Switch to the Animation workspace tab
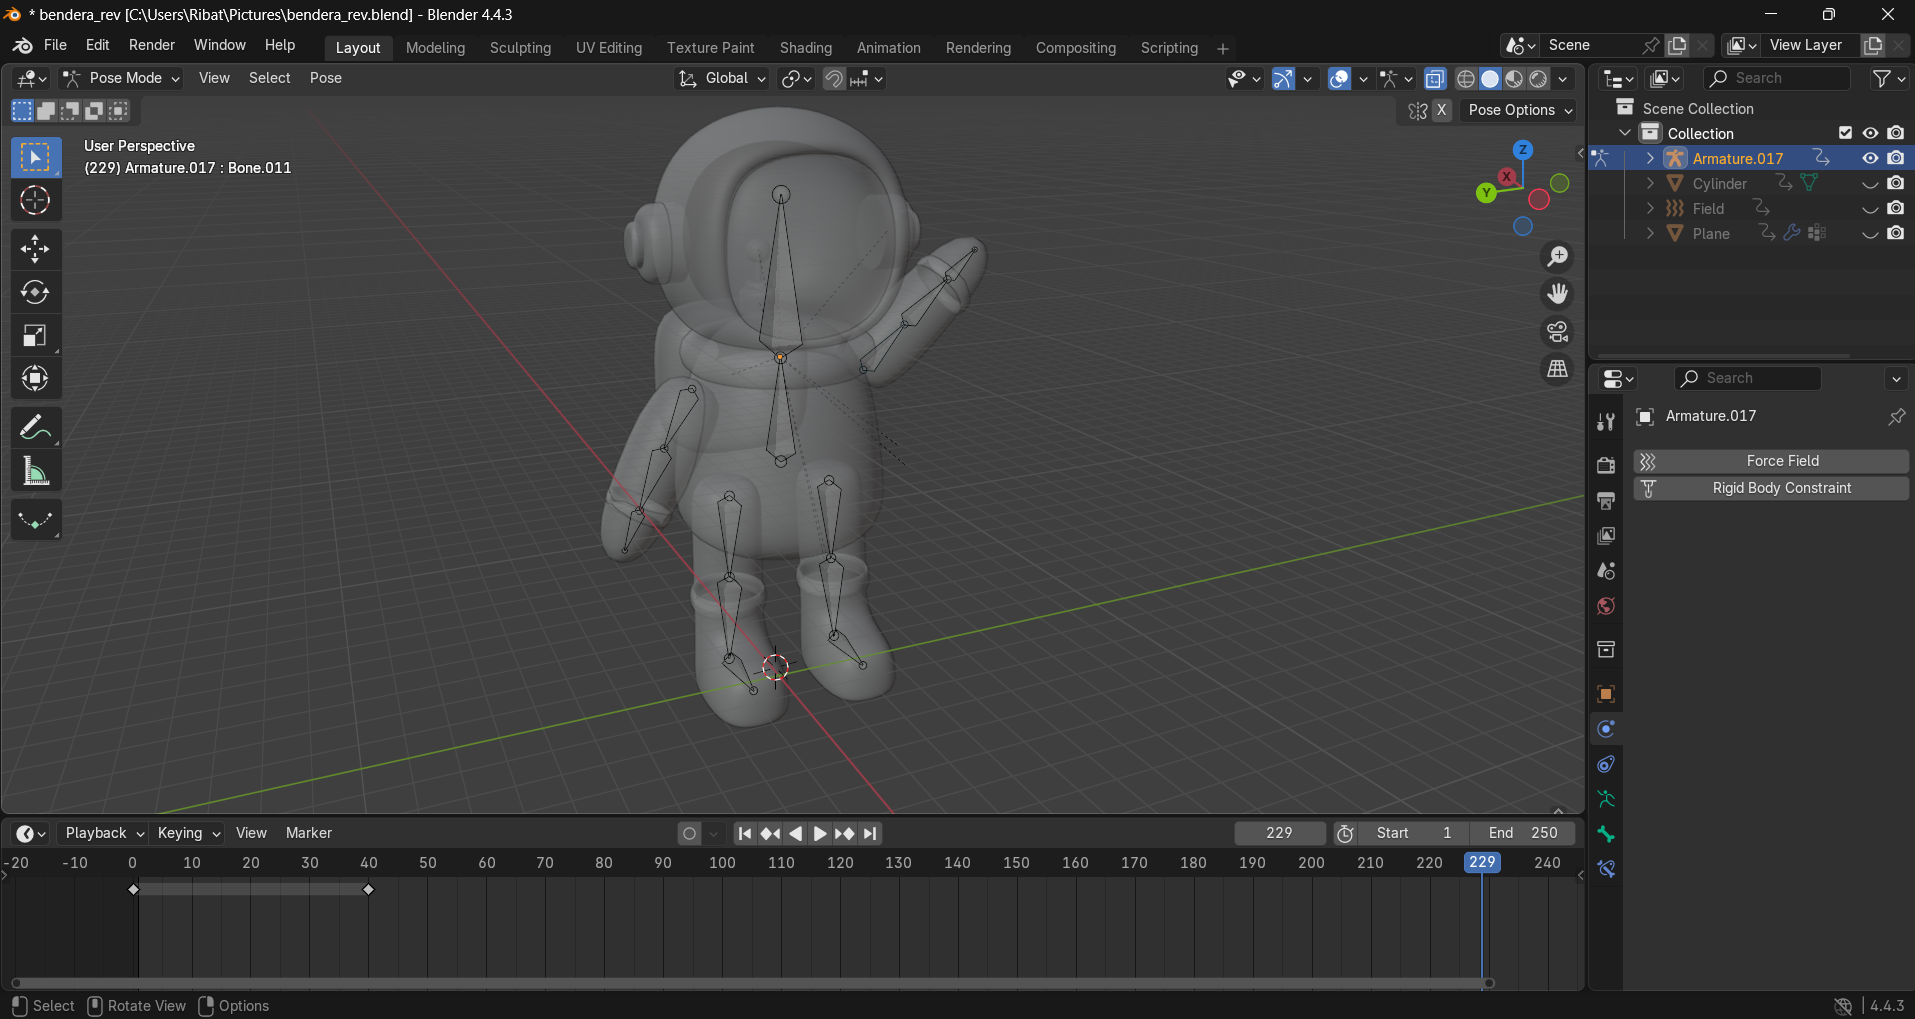 (888, 48)
